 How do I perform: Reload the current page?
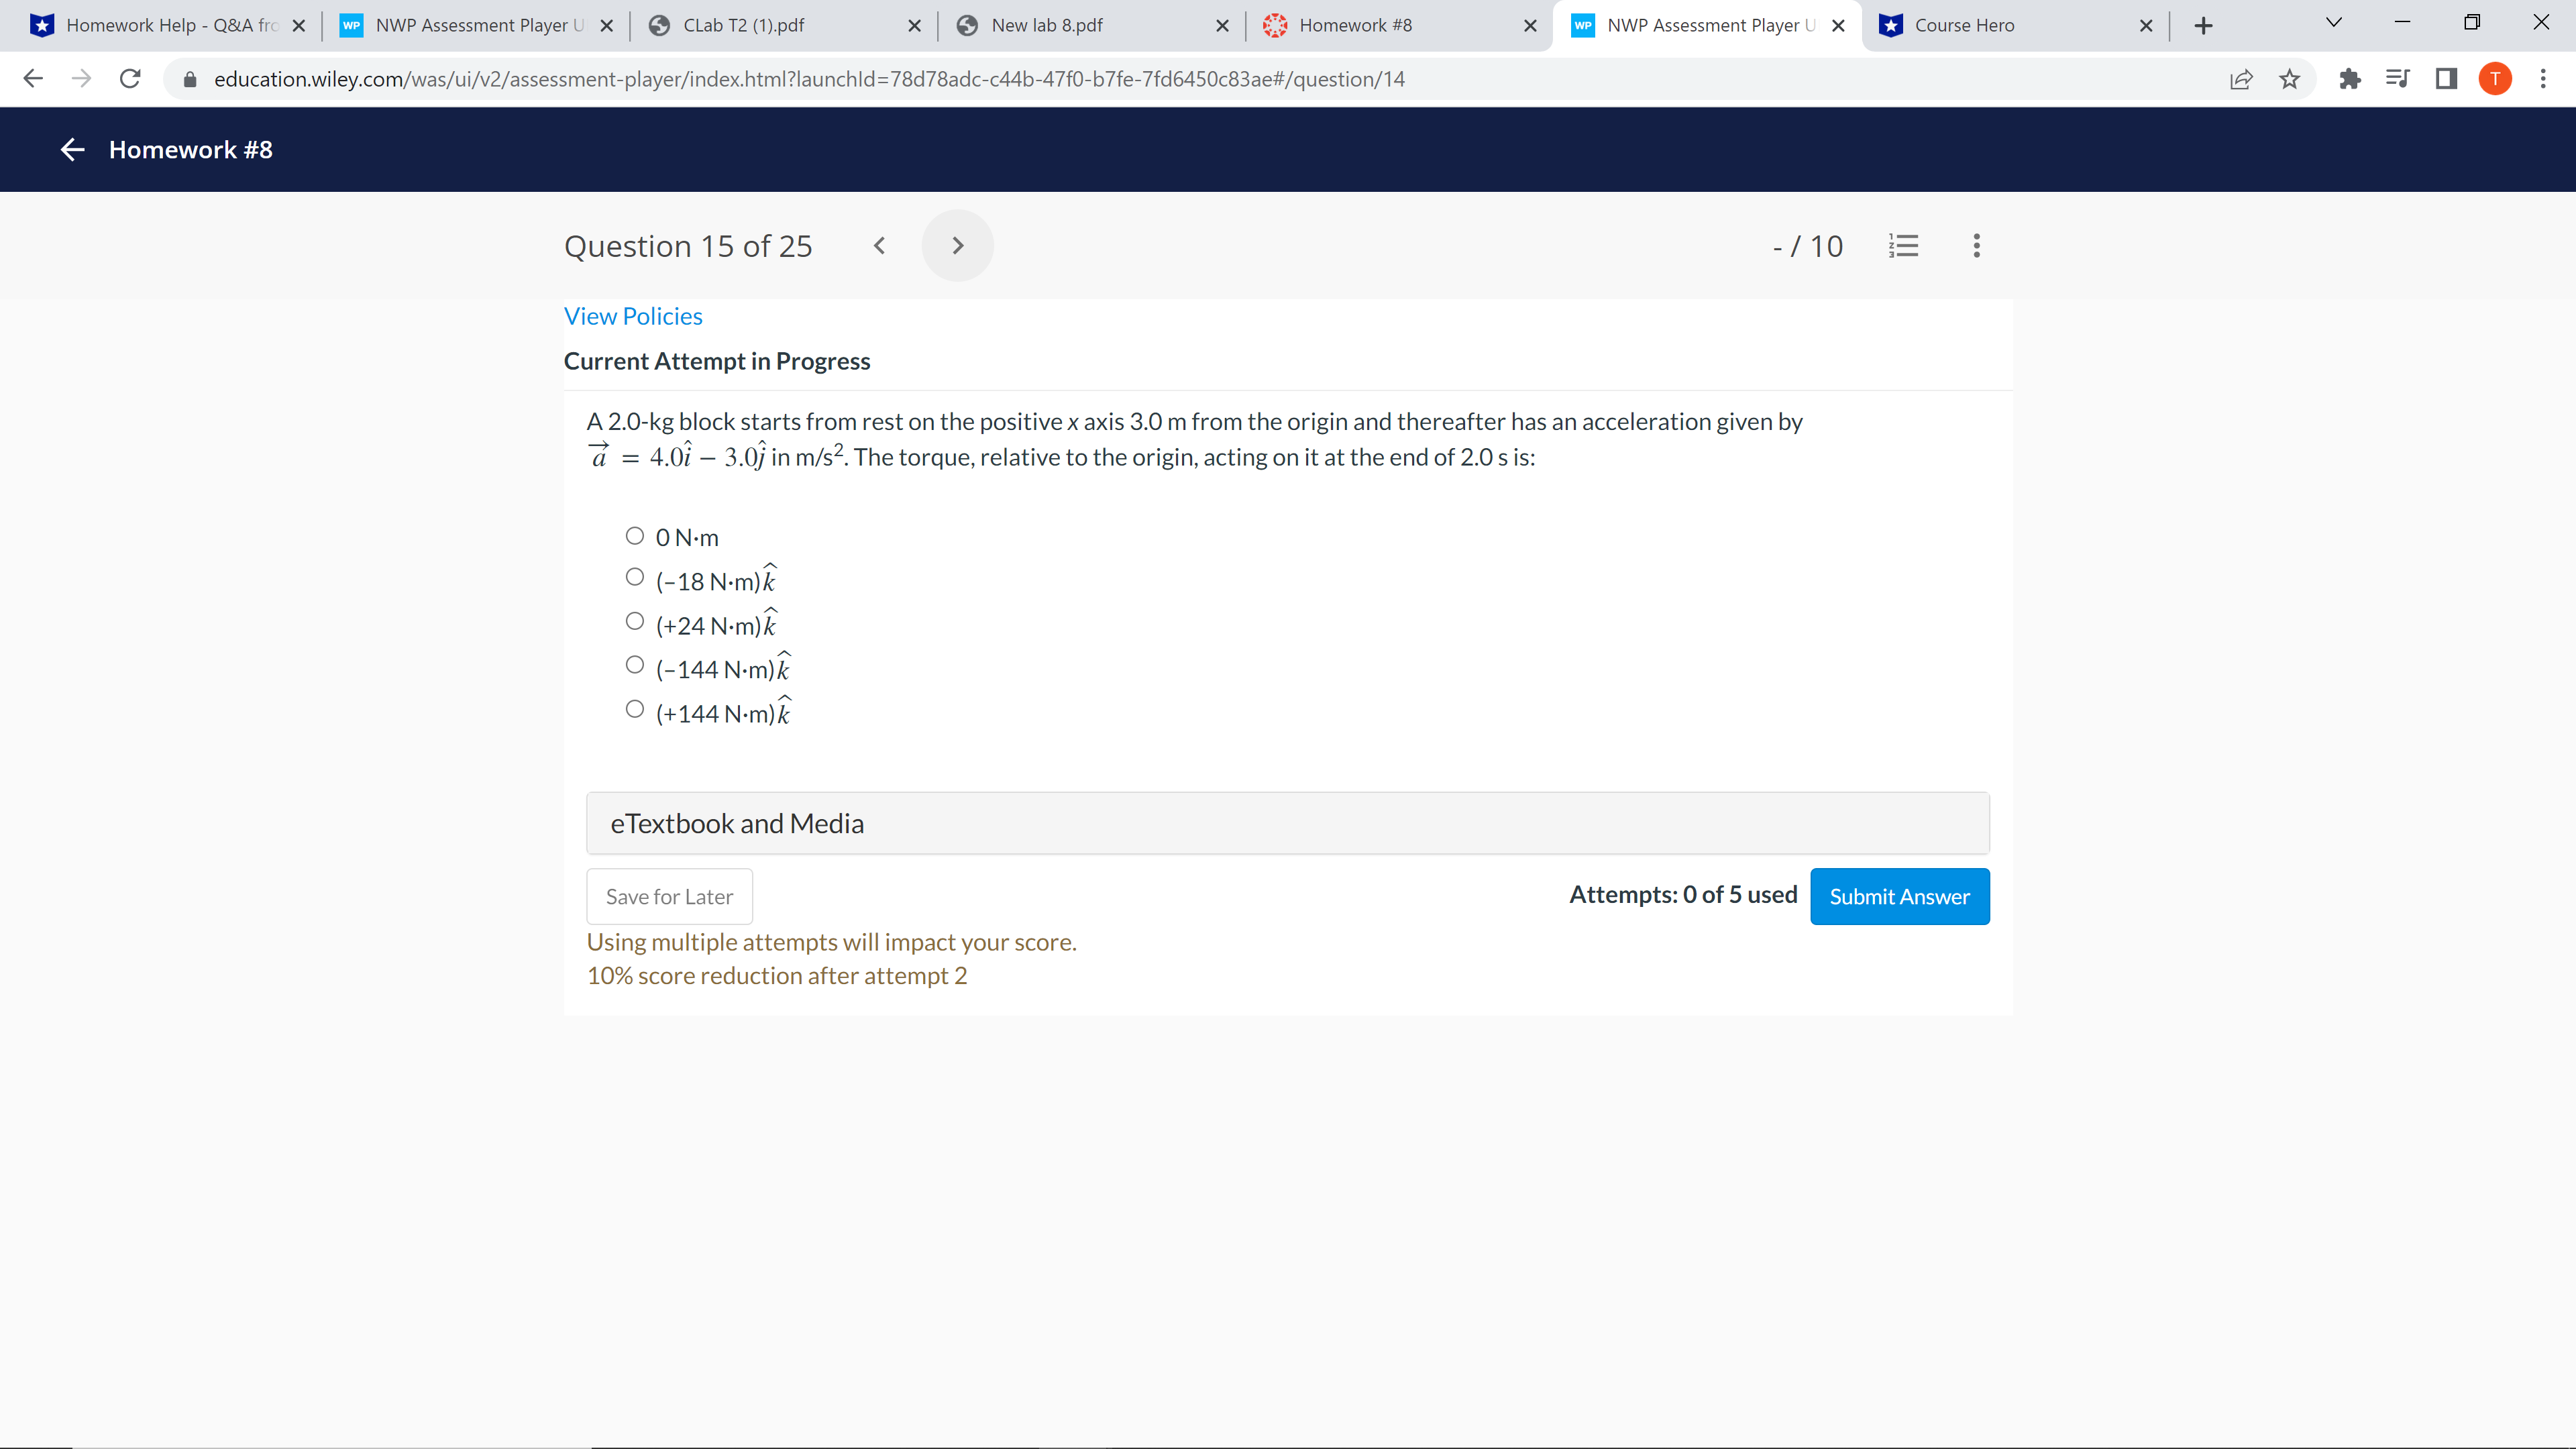(x=129, y=78)
